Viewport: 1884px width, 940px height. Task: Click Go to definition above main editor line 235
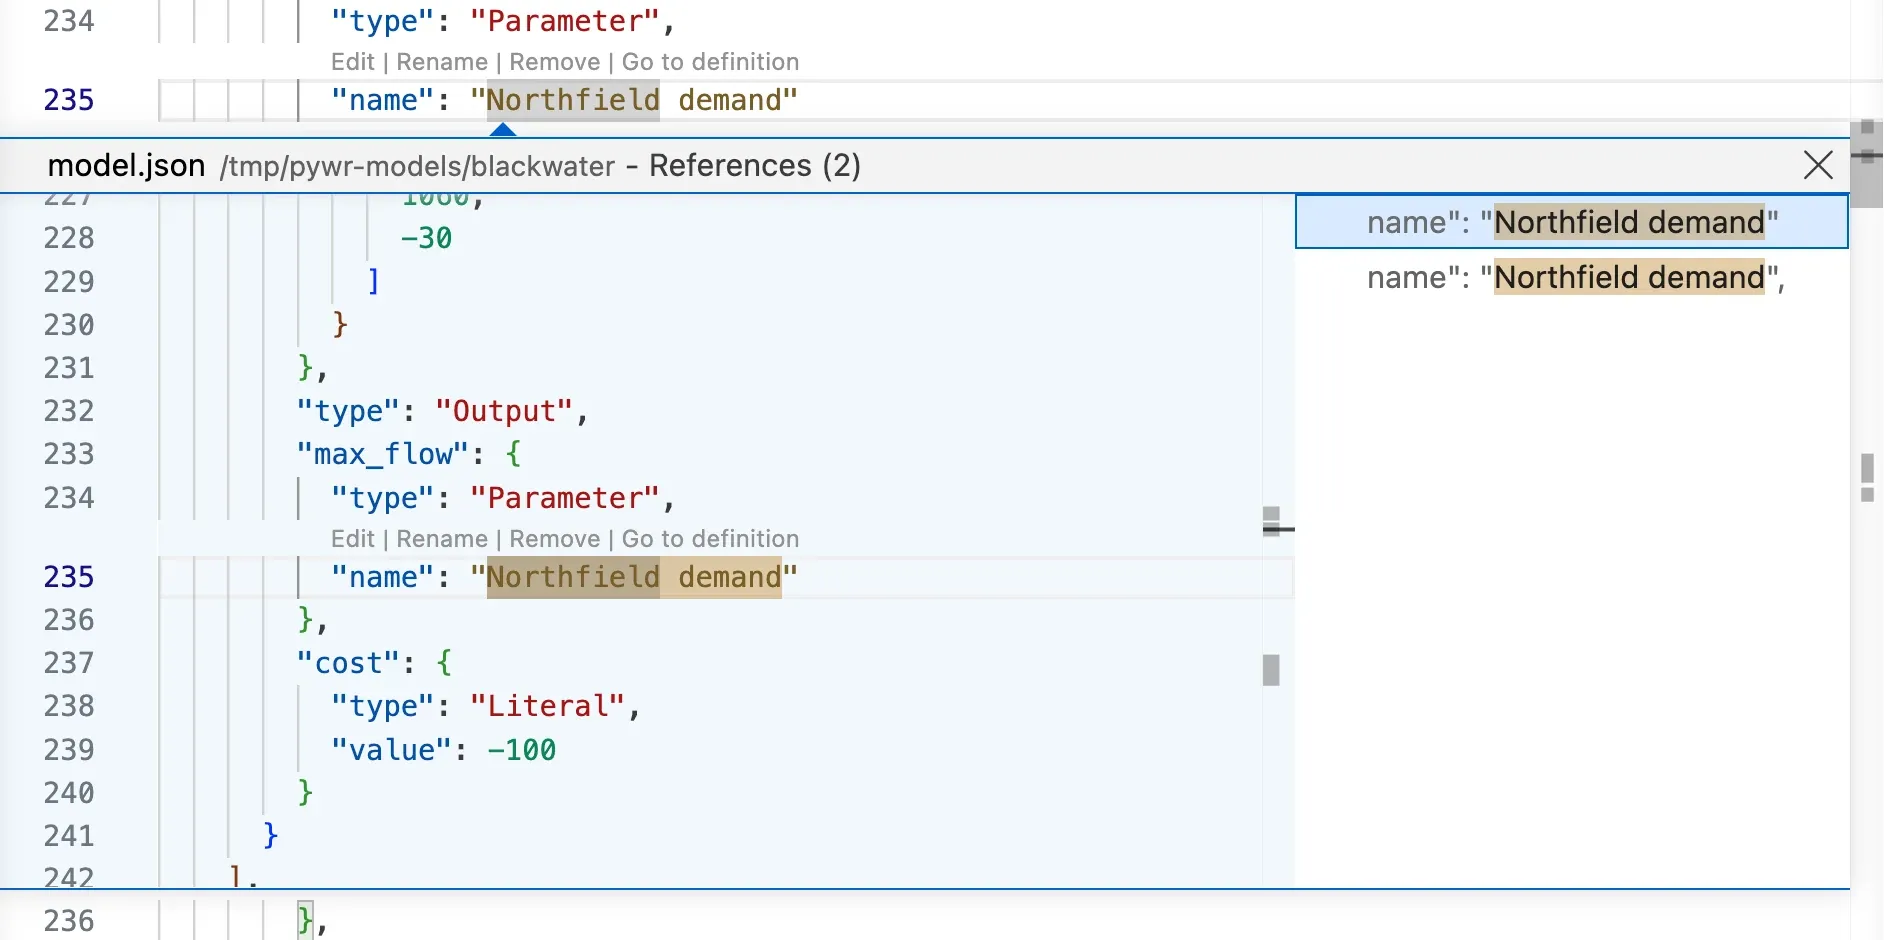(710, 62)
